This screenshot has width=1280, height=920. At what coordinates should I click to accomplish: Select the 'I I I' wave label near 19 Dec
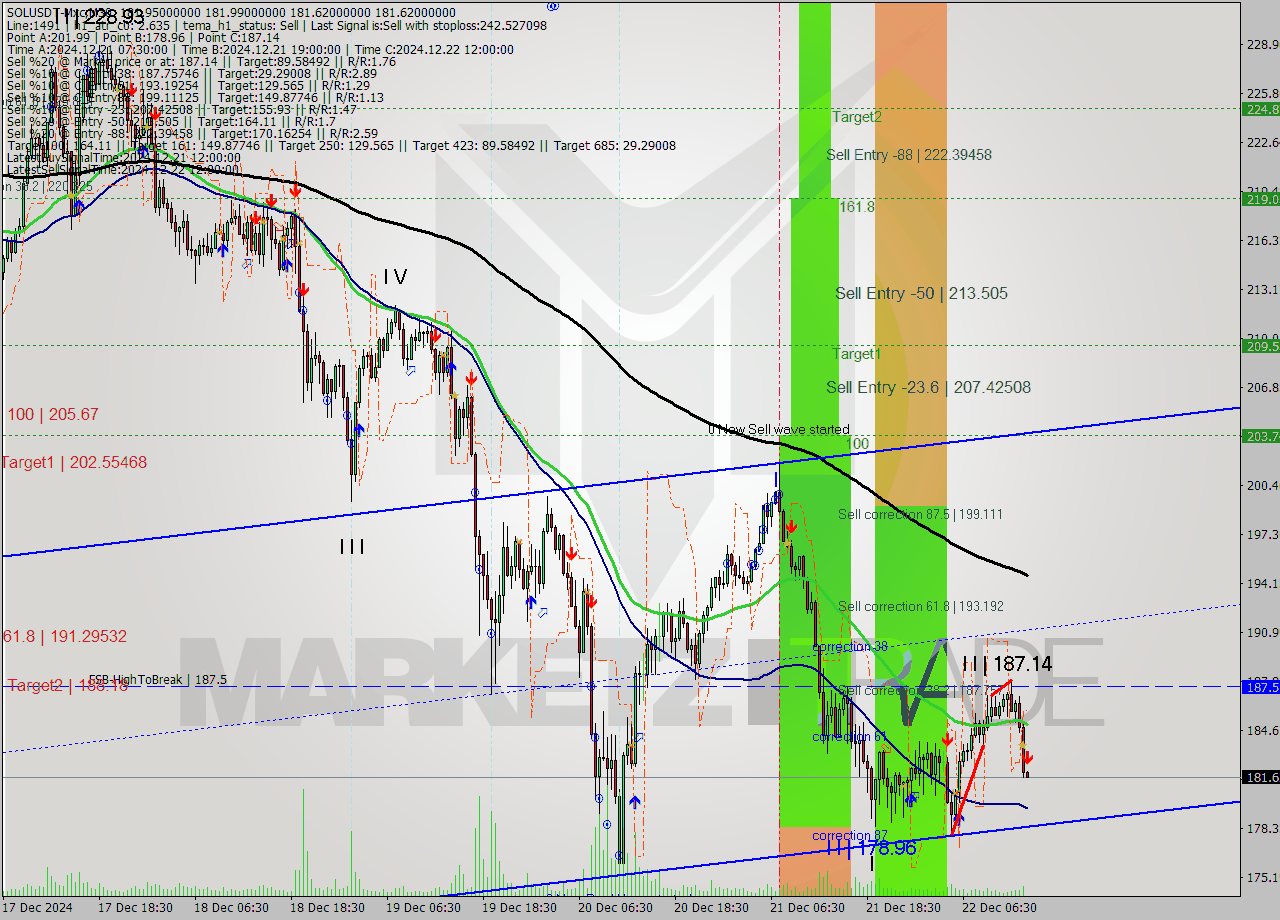pos(352,547)
